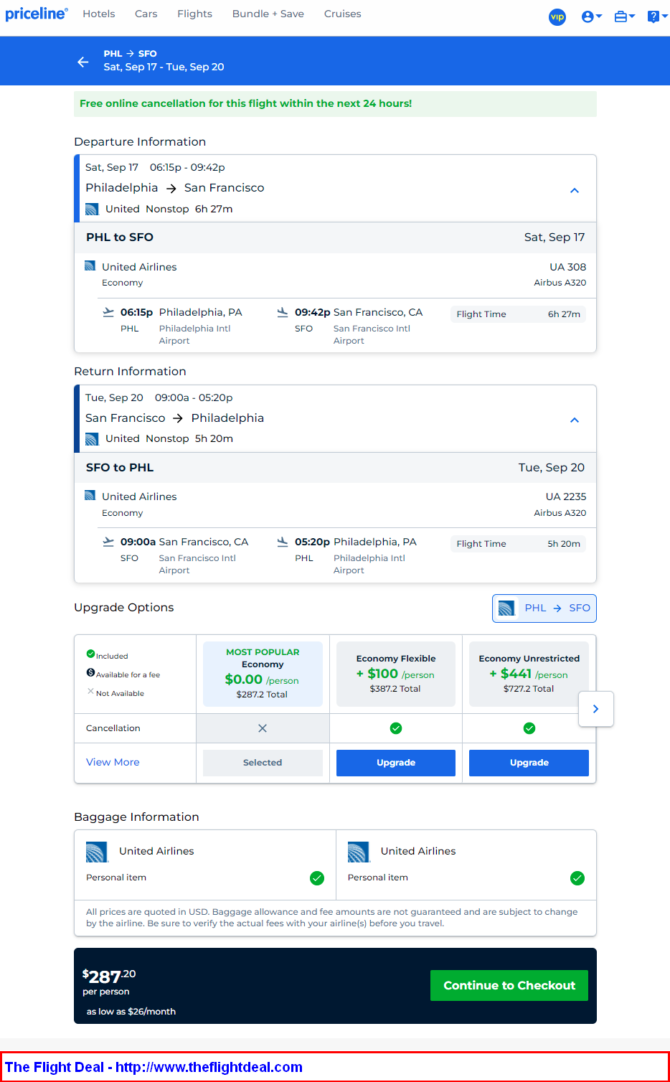Click the Selected button under Economy
This screenshot has height=1082, width=670.
[262, 763]
